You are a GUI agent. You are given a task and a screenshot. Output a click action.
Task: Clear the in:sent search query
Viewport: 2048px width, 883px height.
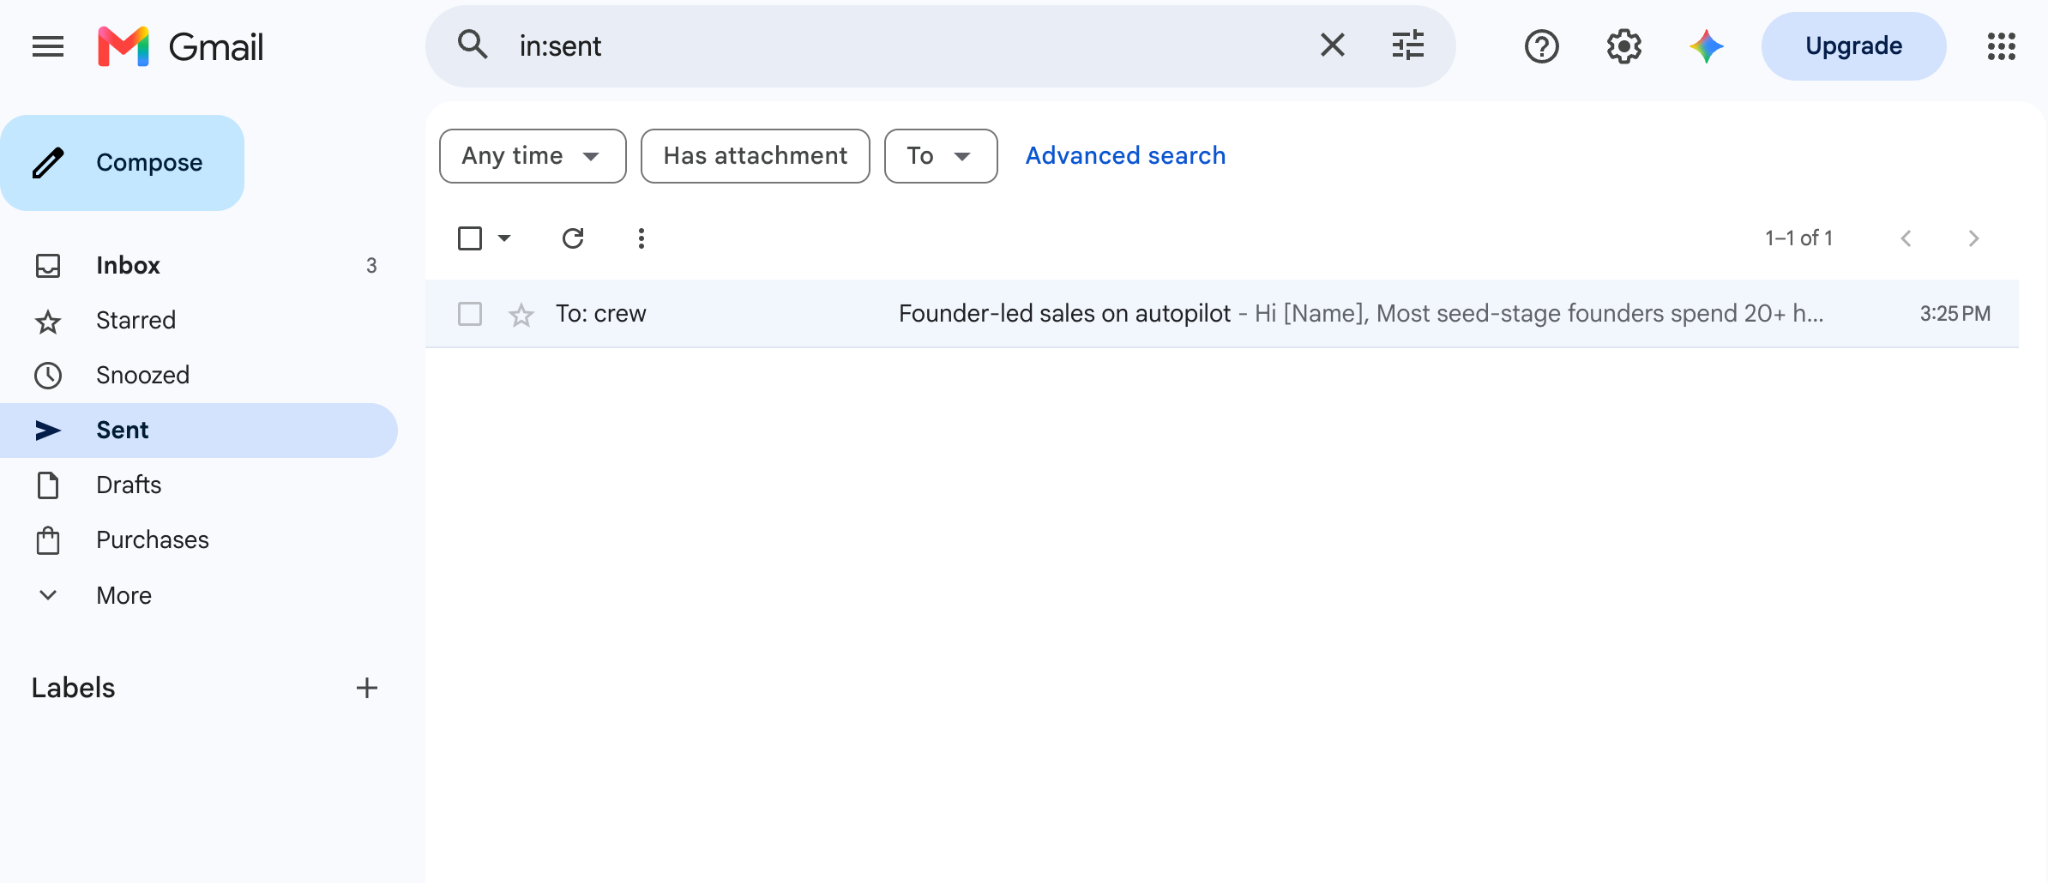point(1332,45)
